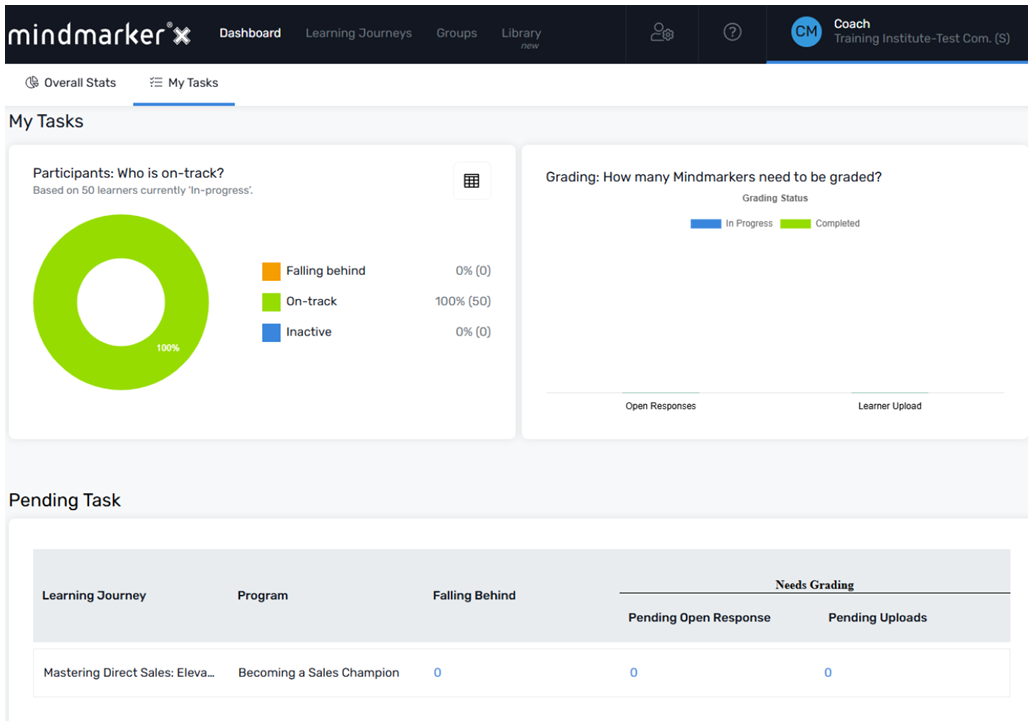Screen dimensions: 1033x726
Task: Click the Grading Mindmarkers question title
Action: click(x=713, y=177)
